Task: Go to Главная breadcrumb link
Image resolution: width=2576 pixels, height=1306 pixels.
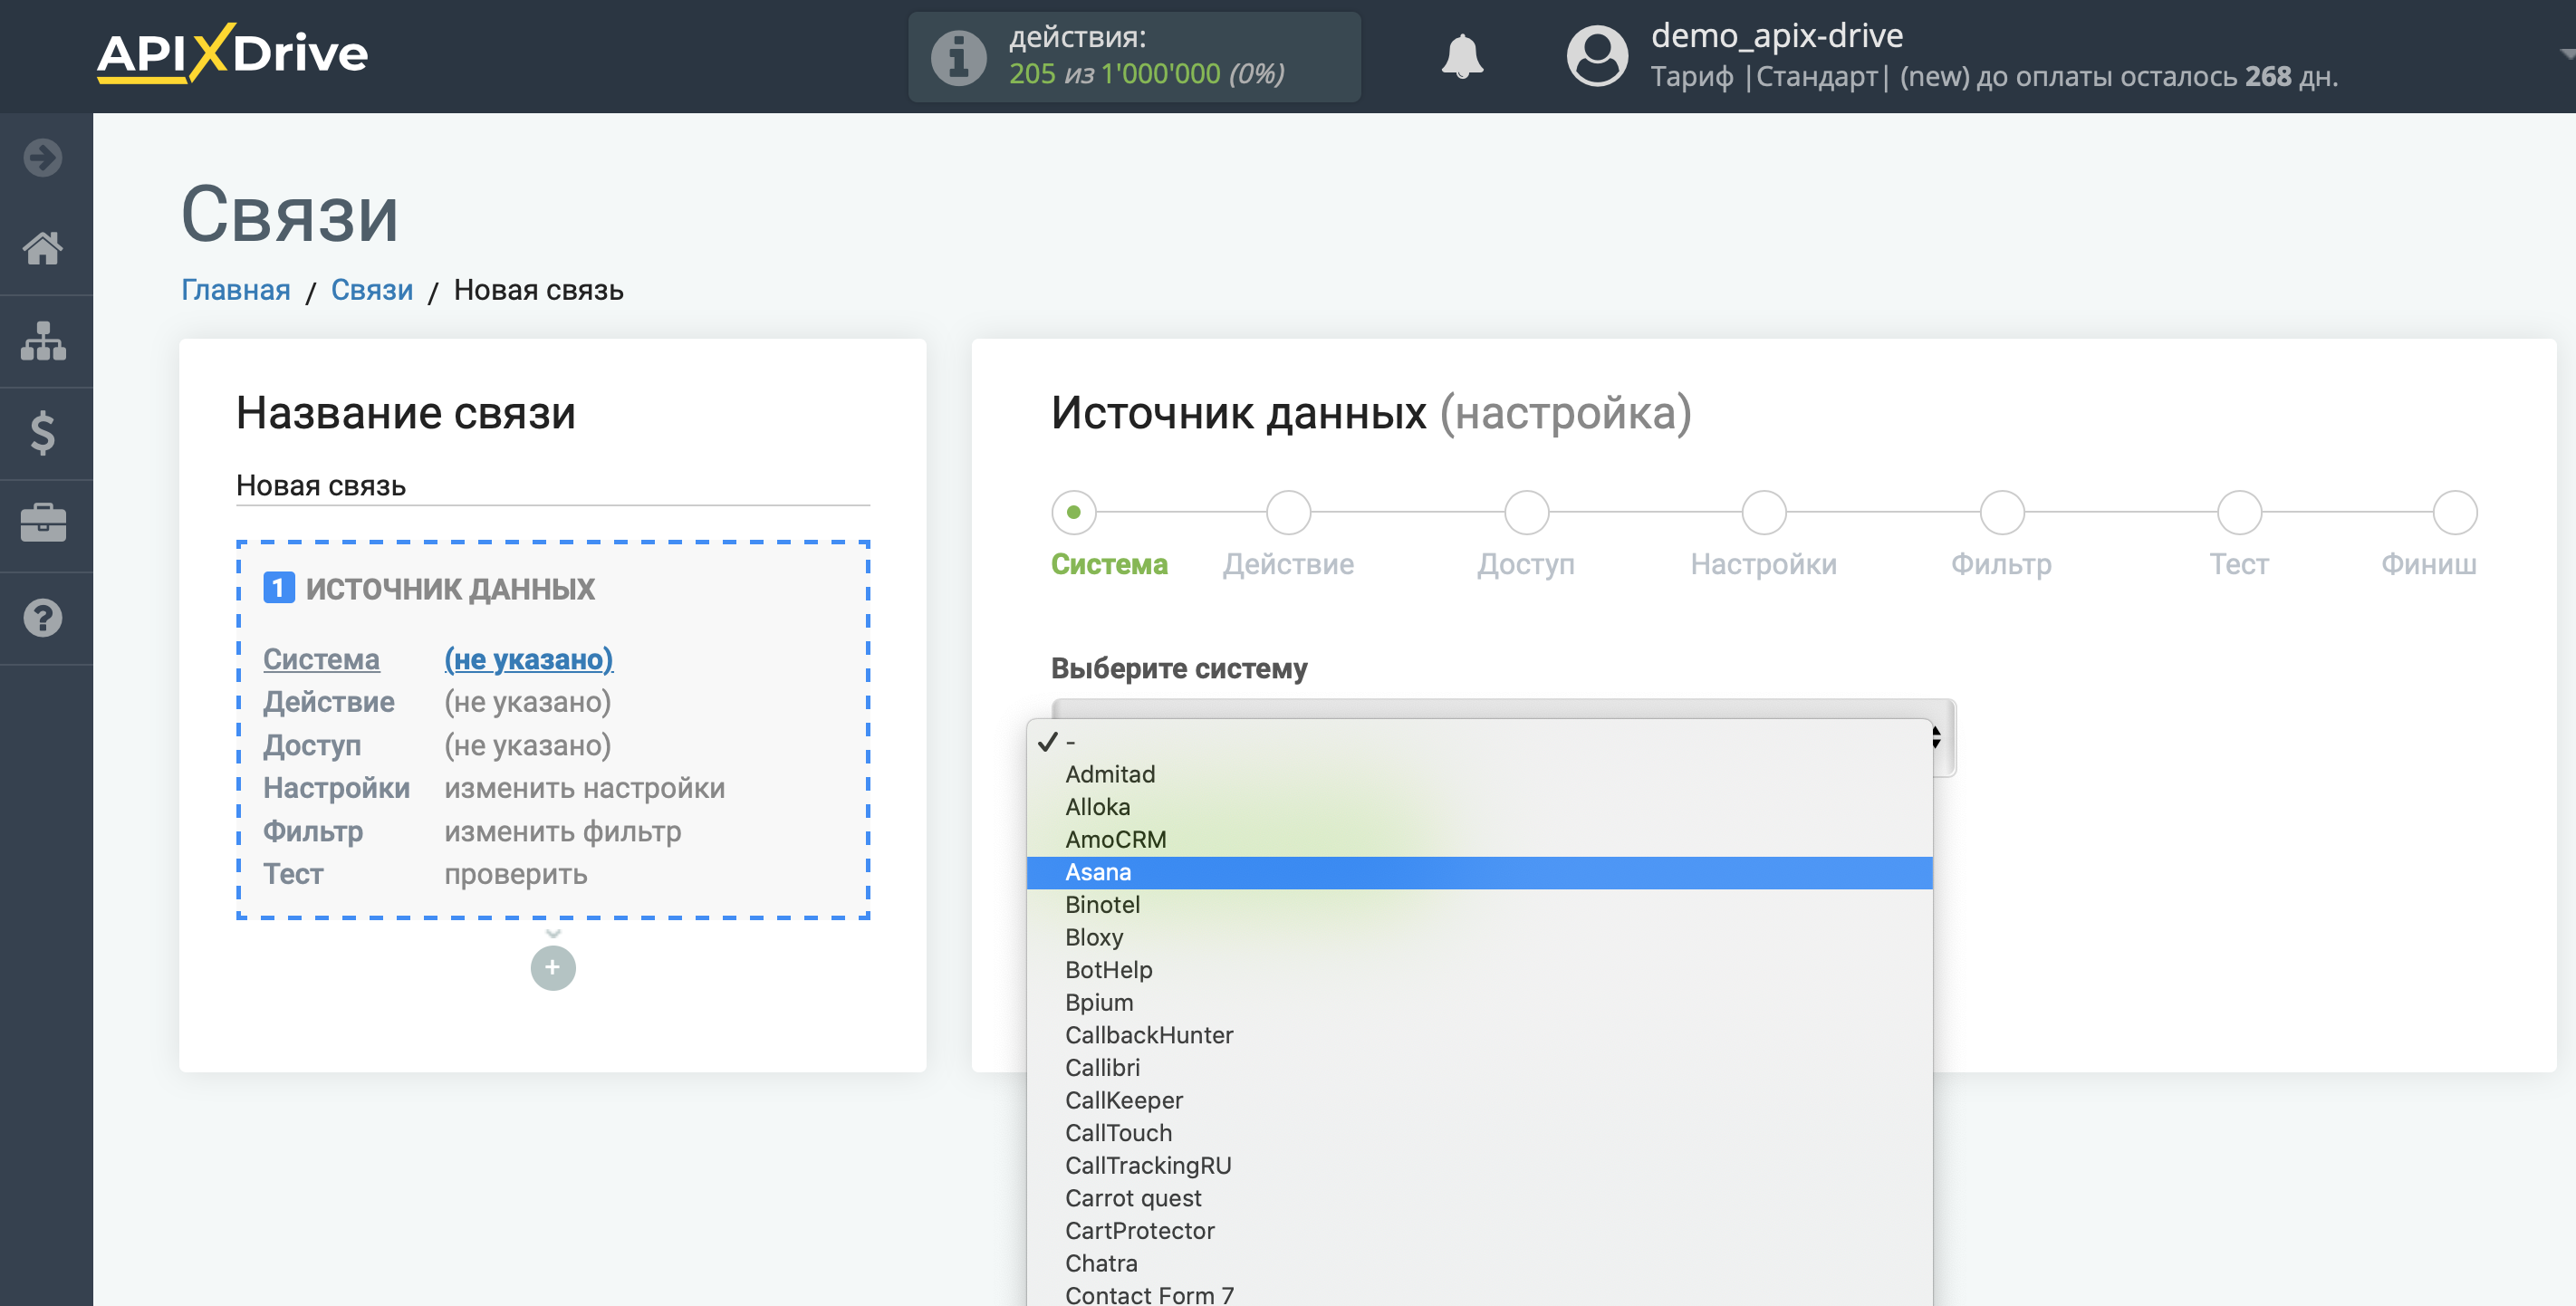Action: pos(235,290)
